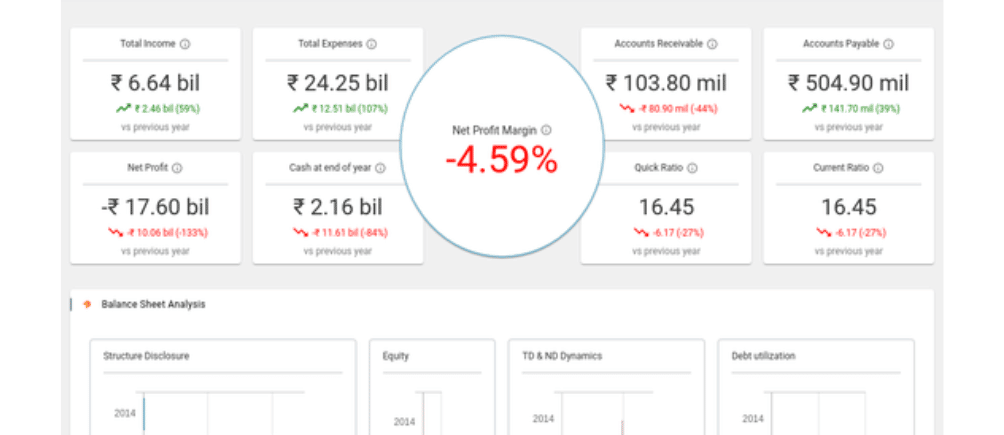Click the ₹ 504.90 mil Accounts Payable value

[x=848, y=83]
